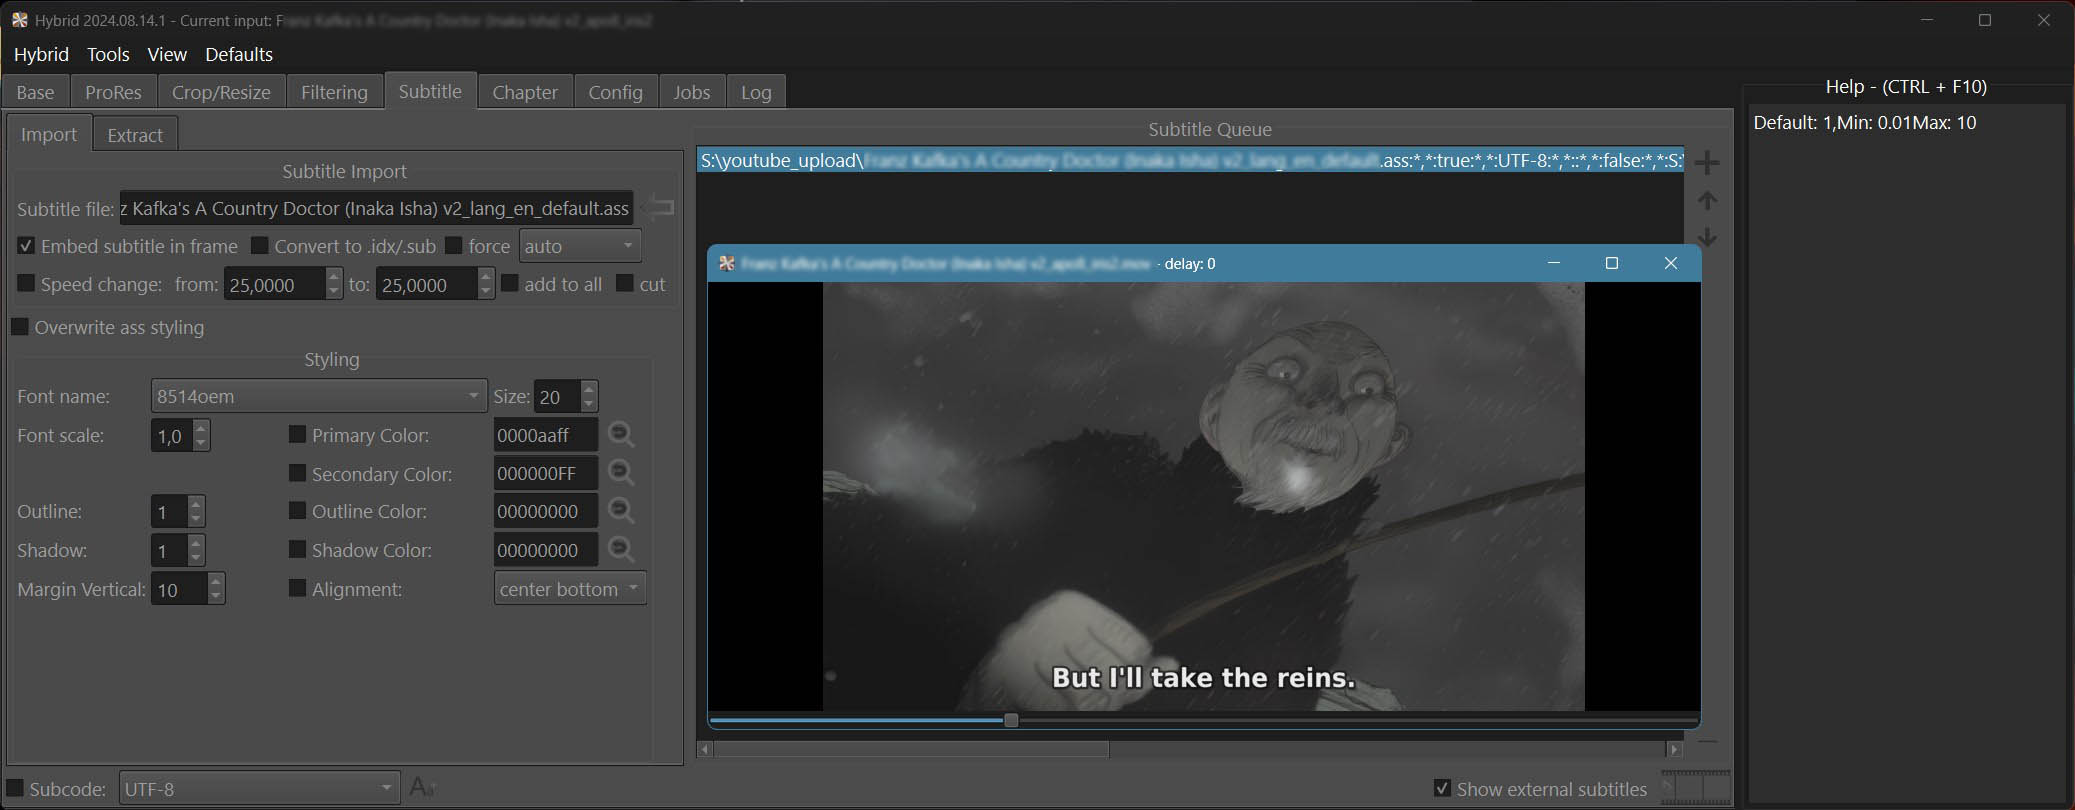Screen dimensions: 2075x810
Task: Uncheck Show external subtitles
Action: click(x=1442, y=788)
